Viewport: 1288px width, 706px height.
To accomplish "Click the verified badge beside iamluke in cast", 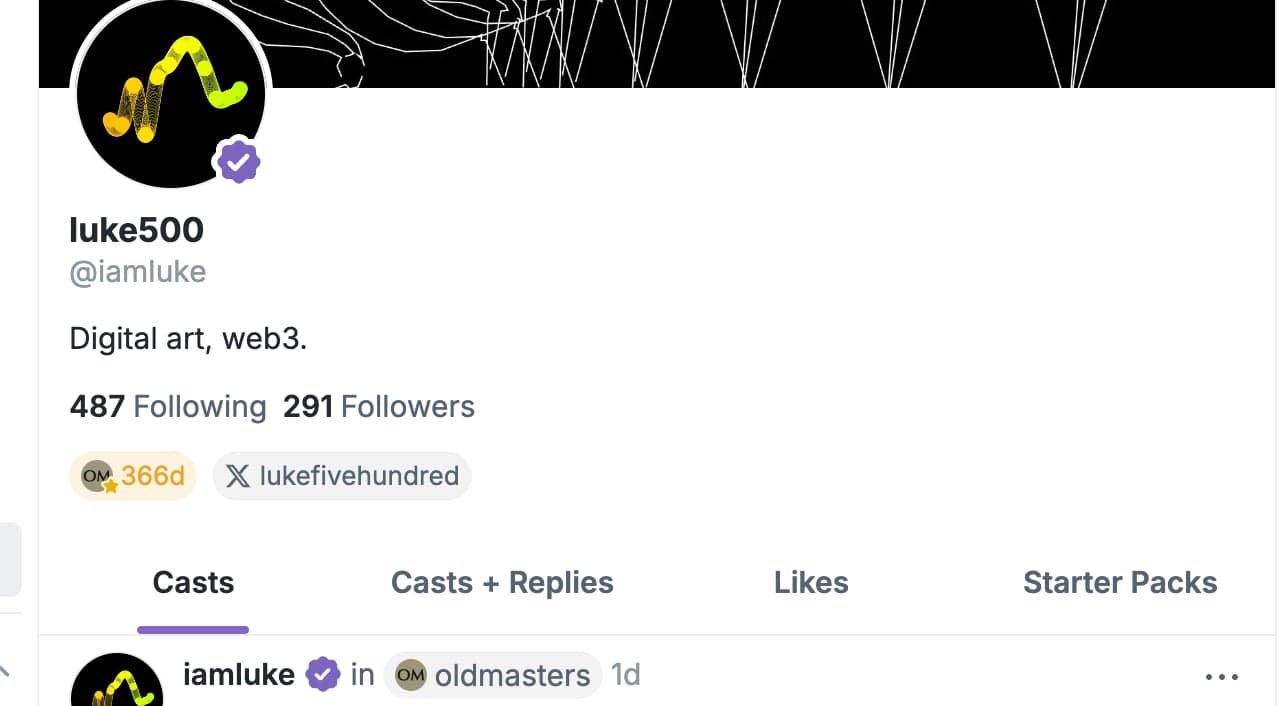I will (x=322, y=675).
